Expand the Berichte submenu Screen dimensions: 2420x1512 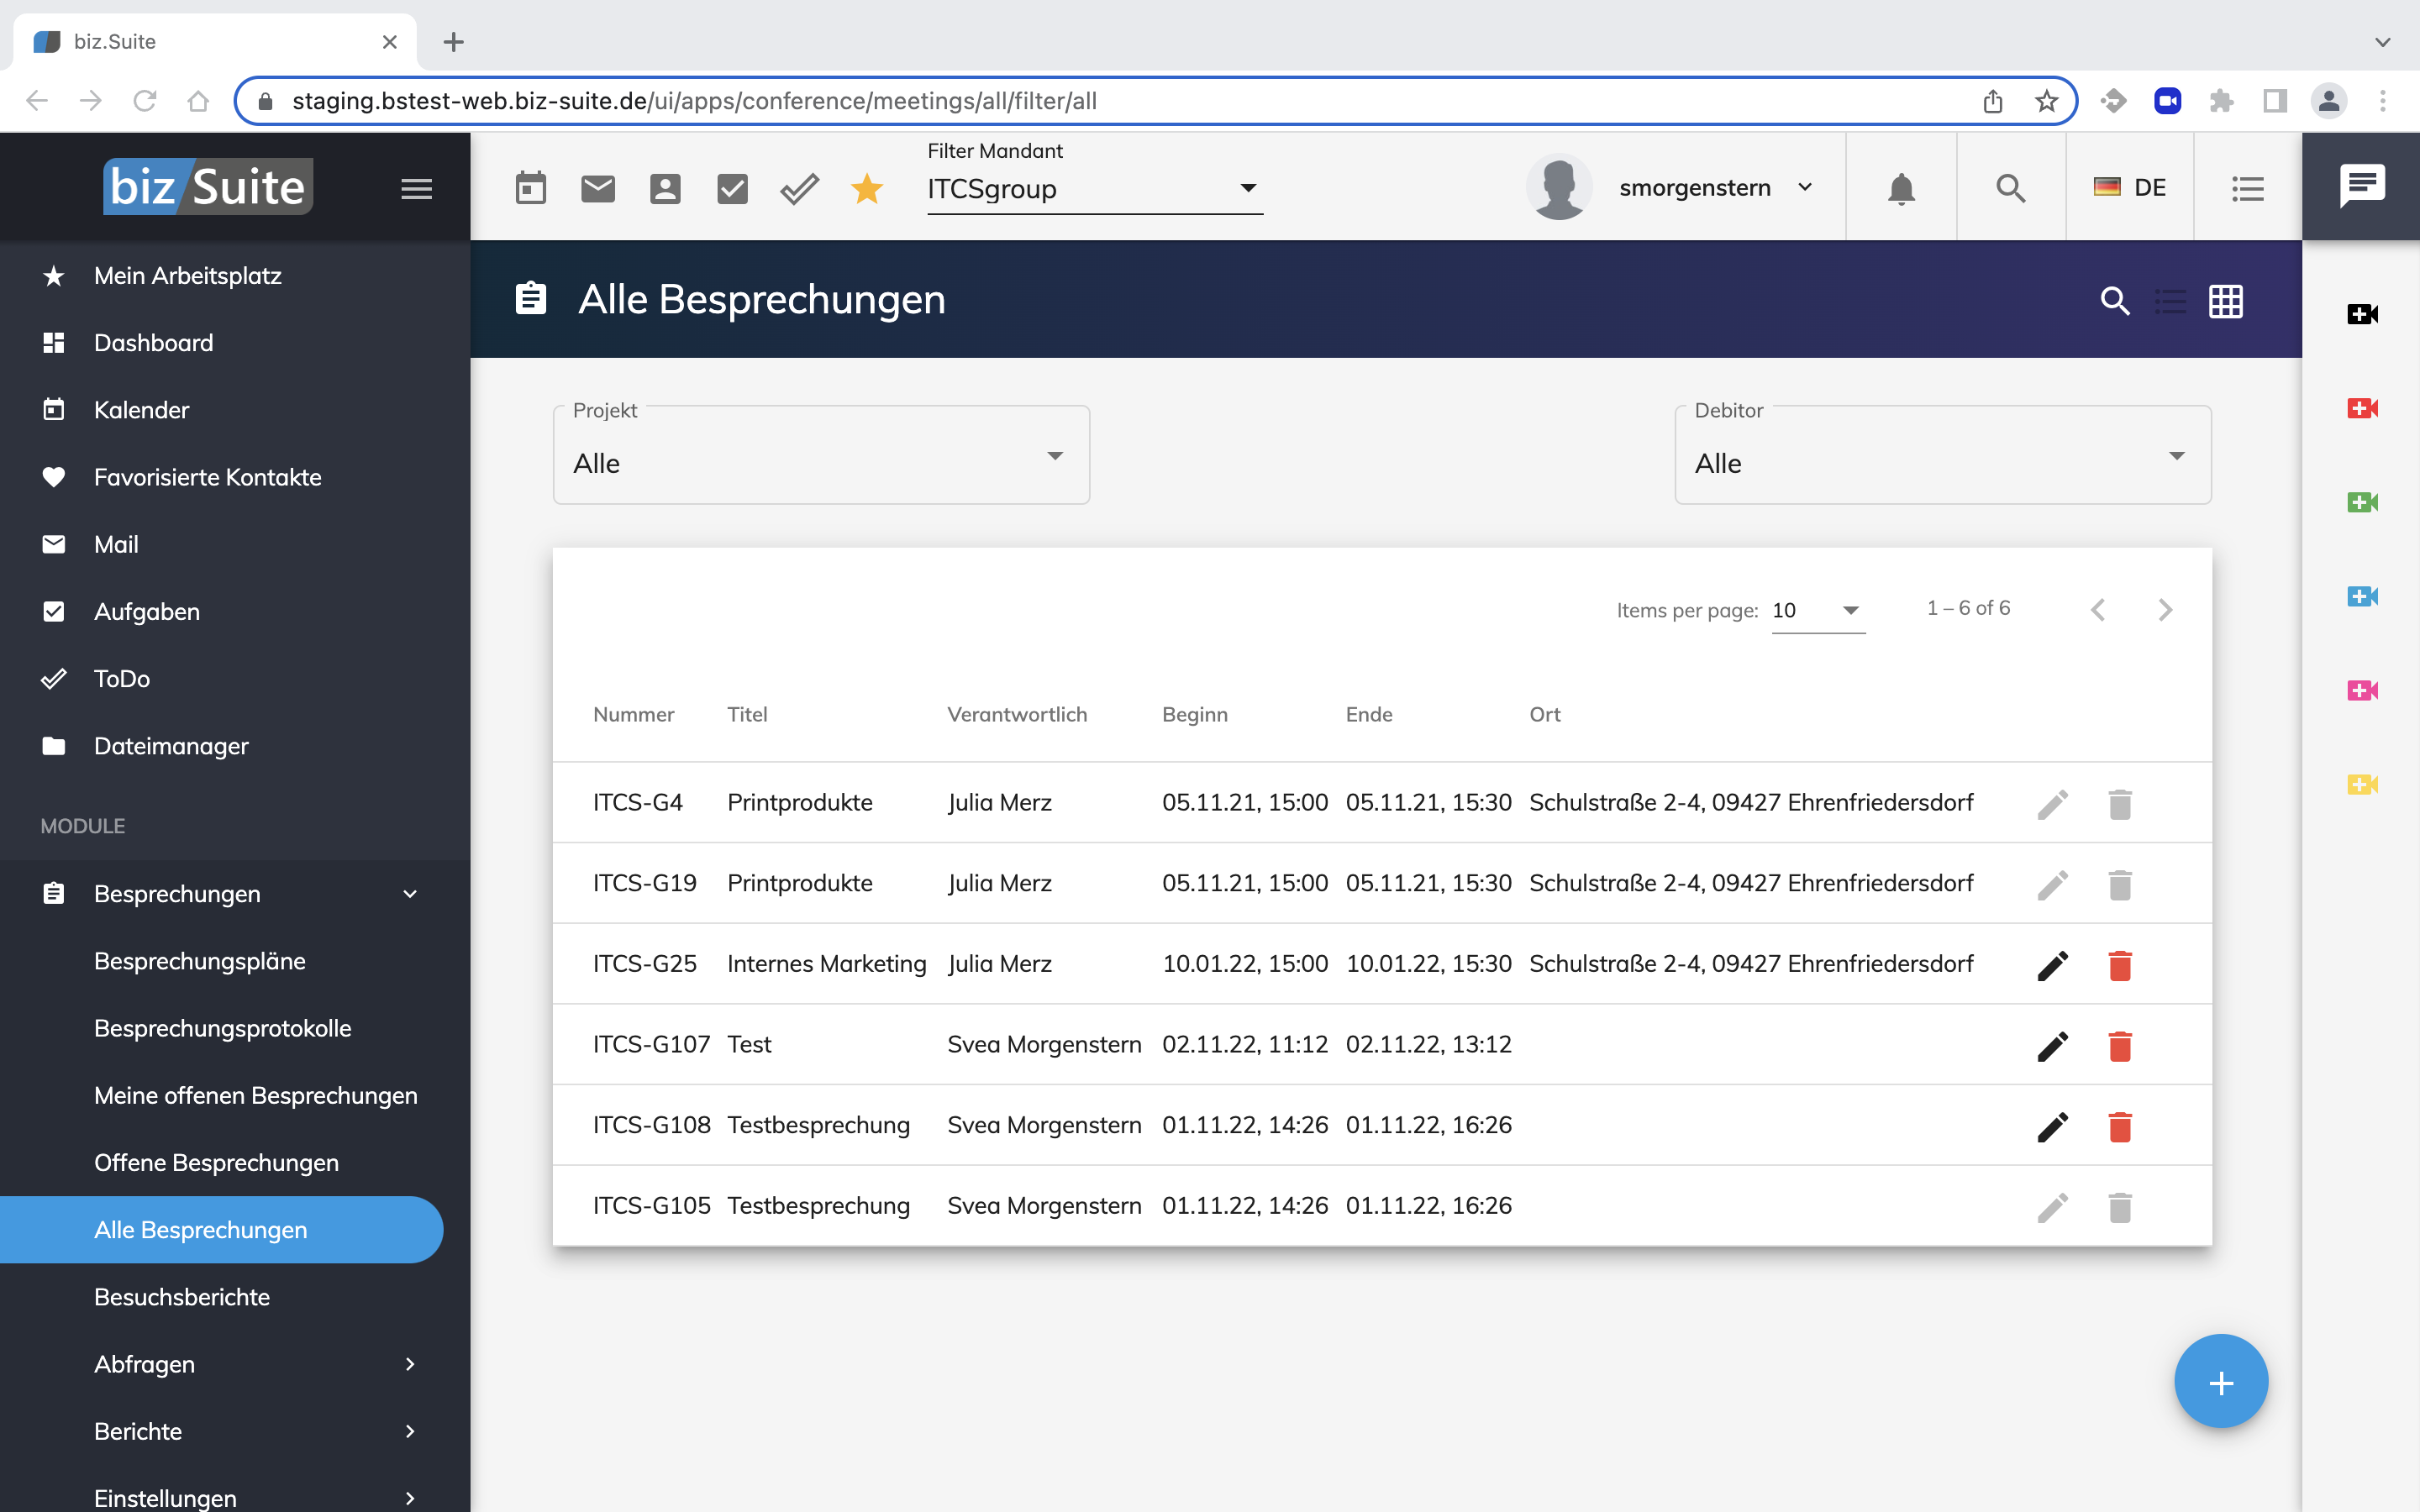point(235,1431)
